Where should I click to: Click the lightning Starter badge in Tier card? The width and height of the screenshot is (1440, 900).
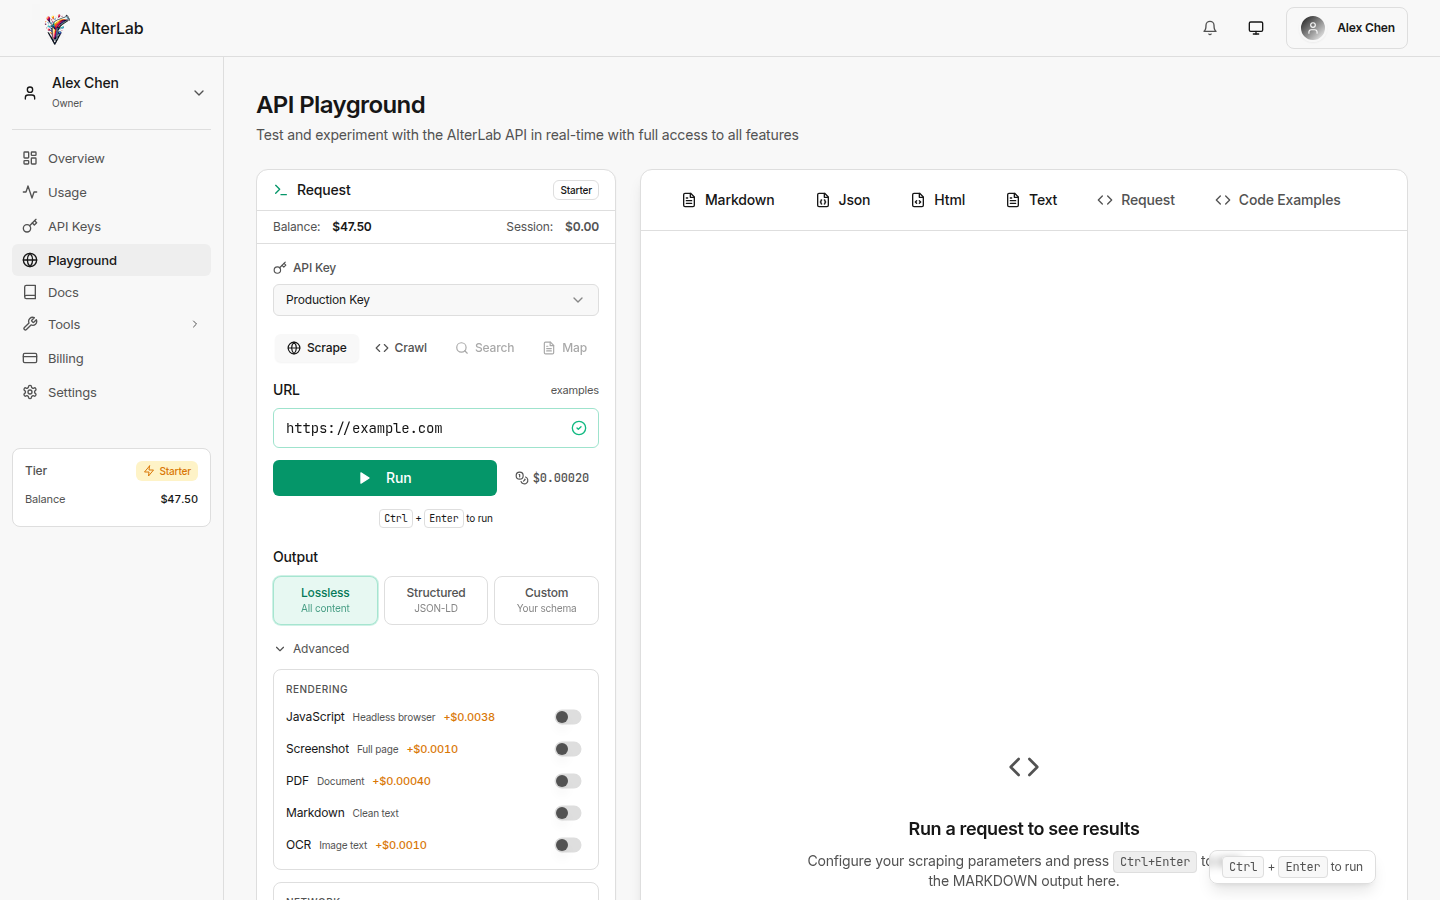pyautogui.click(x=167, y=471)
